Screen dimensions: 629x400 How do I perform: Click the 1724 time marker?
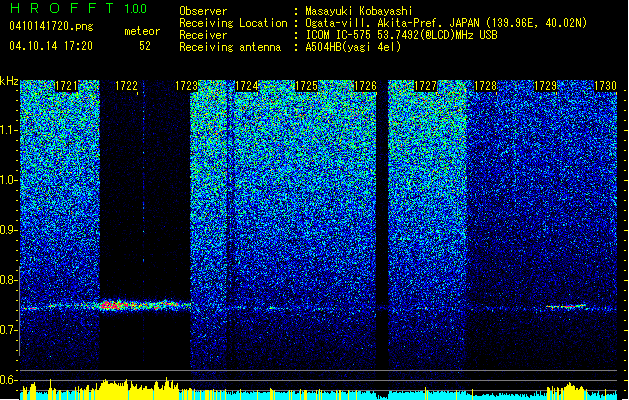(246, 86)
